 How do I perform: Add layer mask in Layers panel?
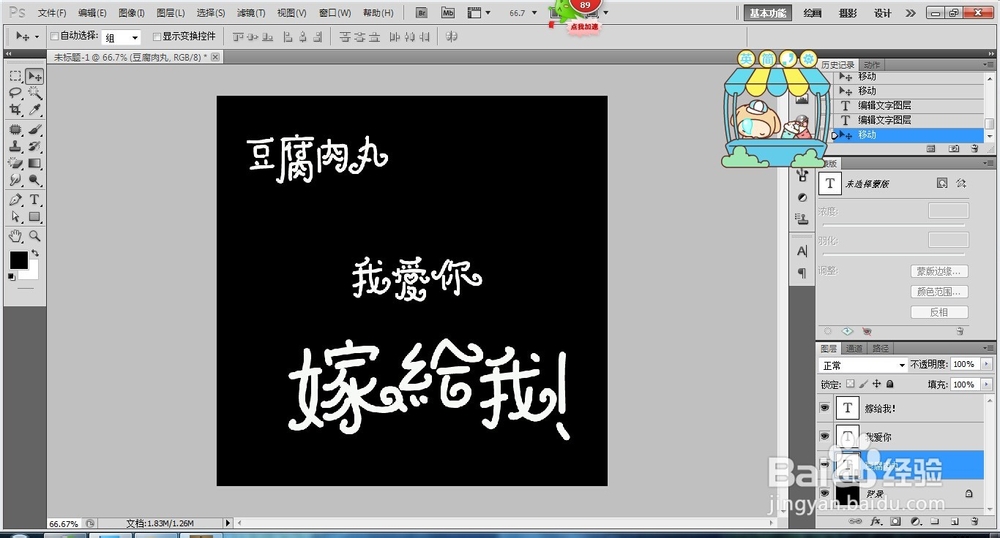click(x=896, y=521)
